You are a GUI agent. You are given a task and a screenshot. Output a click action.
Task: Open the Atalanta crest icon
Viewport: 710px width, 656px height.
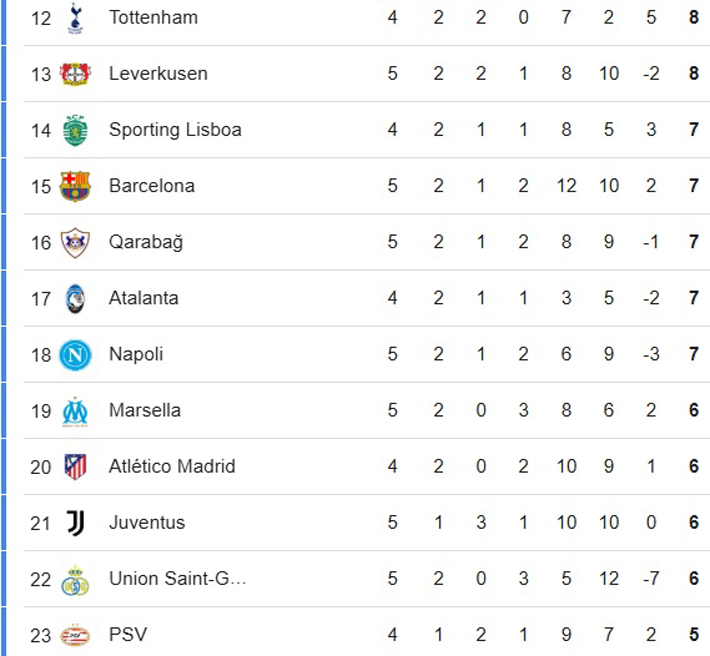coord(75,298)
